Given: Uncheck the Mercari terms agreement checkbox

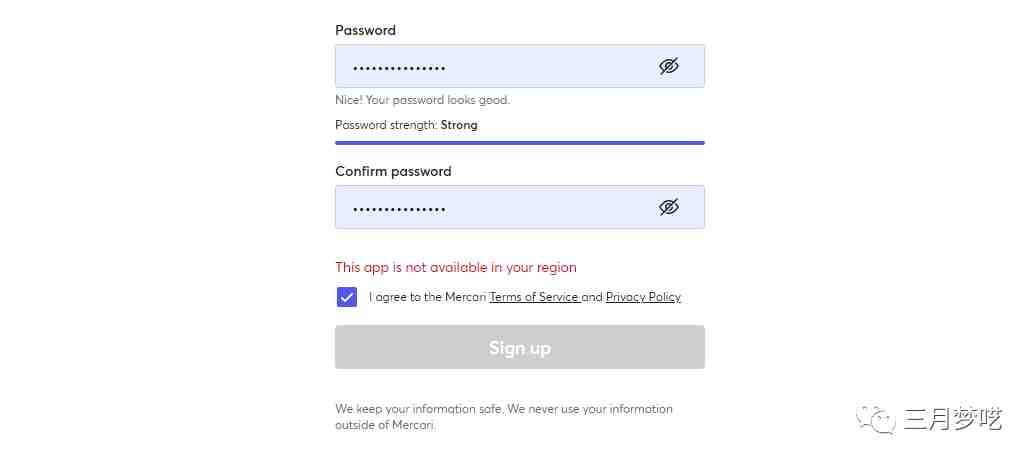Looking at the screenshot, I should click(346, 297).
